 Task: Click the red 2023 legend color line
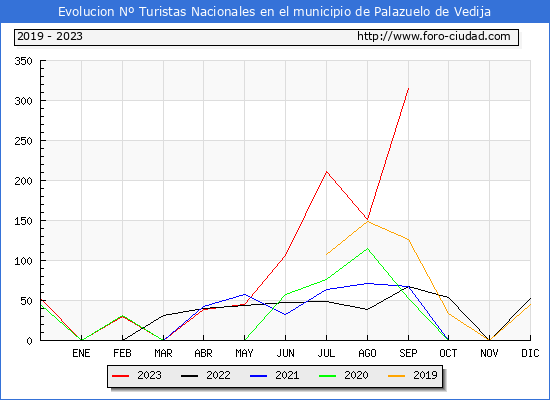(121, 376)
